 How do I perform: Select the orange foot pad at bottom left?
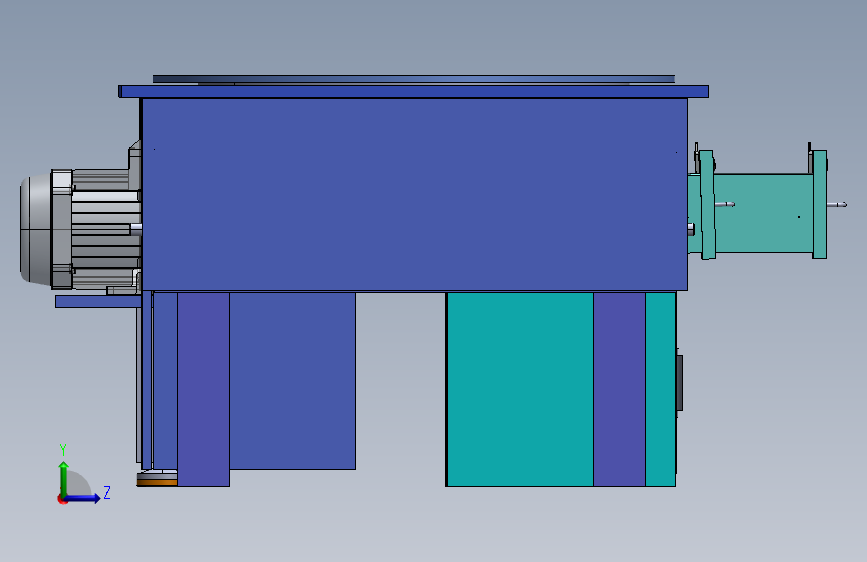click(x=157, y=483)
